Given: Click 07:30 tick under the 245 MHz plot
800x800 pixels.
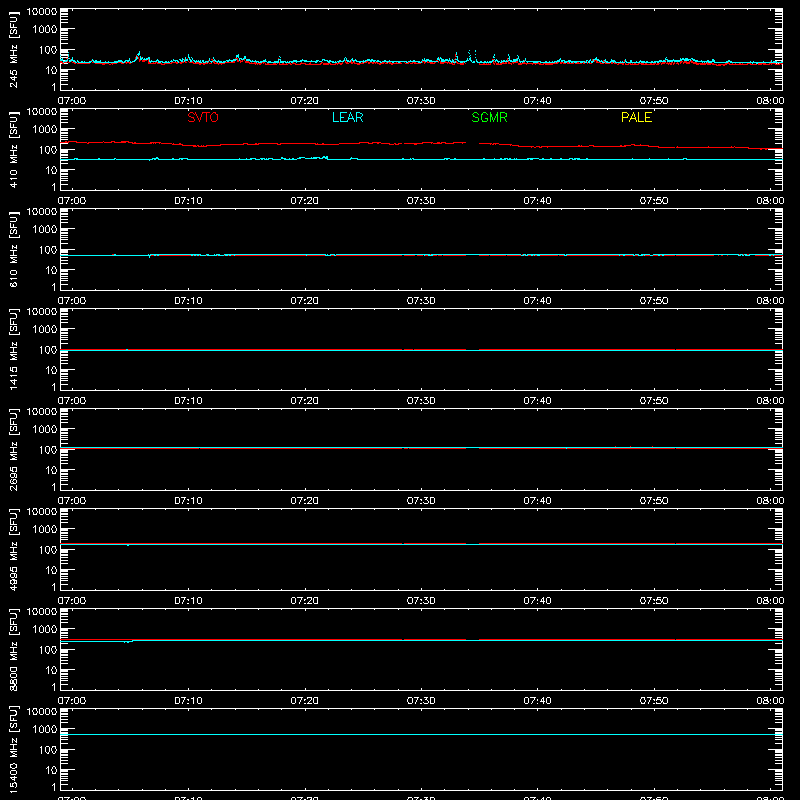Looking at the screenshot, I should [x=421, y=101].
